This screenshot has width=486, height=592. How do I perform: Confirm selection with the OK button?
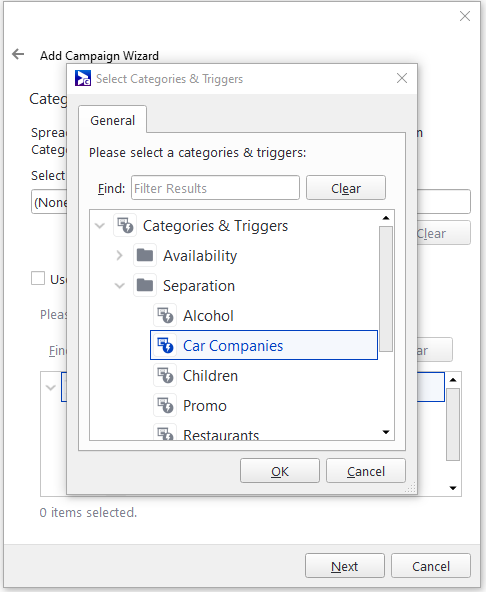(280, 471)
